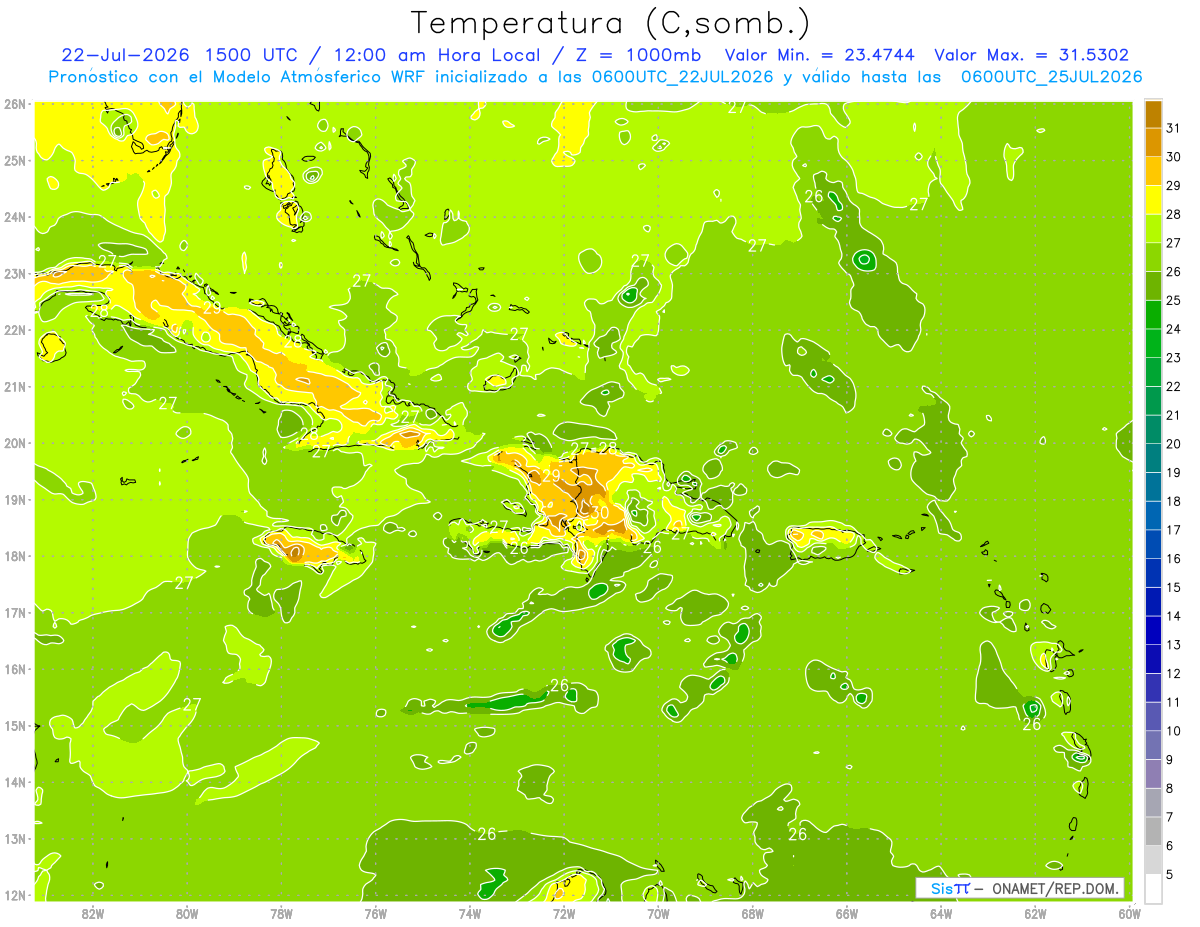Image resolution: width=1200 pixels, height=927 pixels.
Task: Click latitude axis label '25N'
Action: [14, 160]
